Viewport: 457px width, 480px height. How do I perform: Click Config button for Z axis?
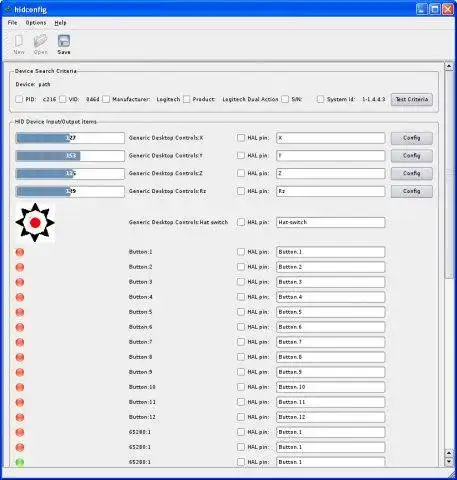412,173
